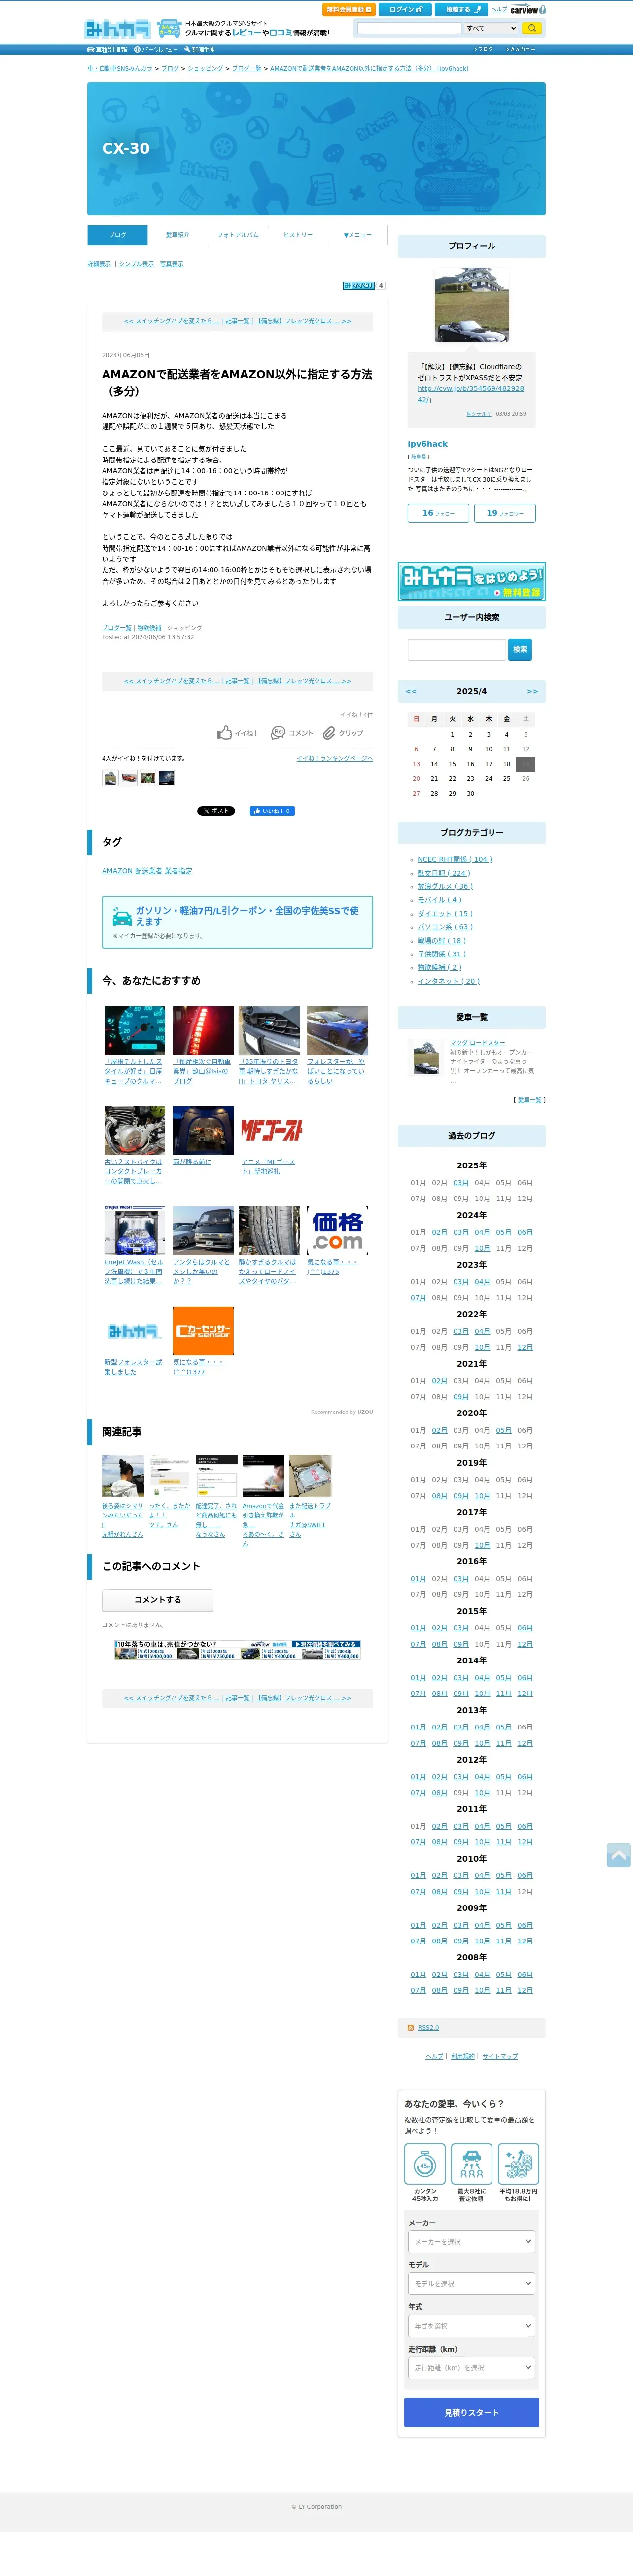The image size is (633, 2576).
Task: Open the 年式を選択 dropdown
Action: click(x=471, y=2326)
